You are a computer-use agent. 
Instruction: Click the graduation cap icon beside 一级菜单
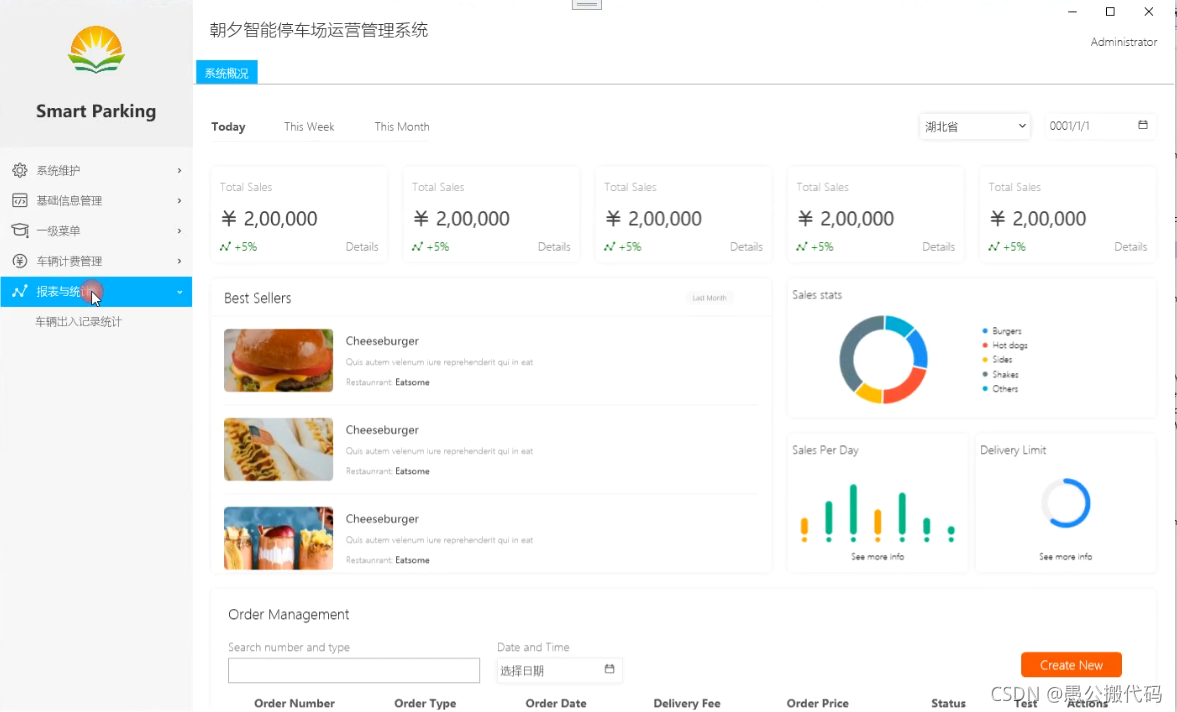[x=20, y=230]
